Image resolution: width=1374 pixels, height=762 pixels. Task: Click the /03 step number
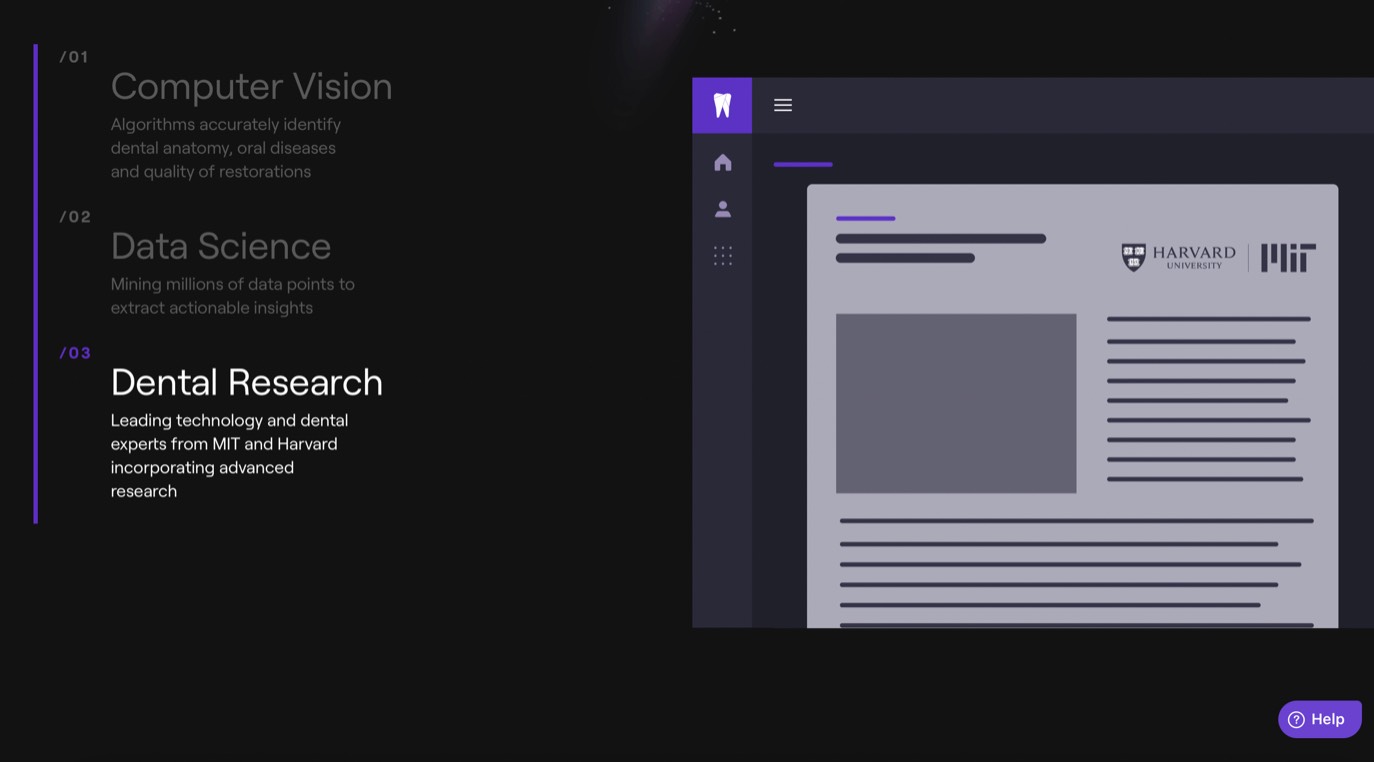tap(75, 353)
